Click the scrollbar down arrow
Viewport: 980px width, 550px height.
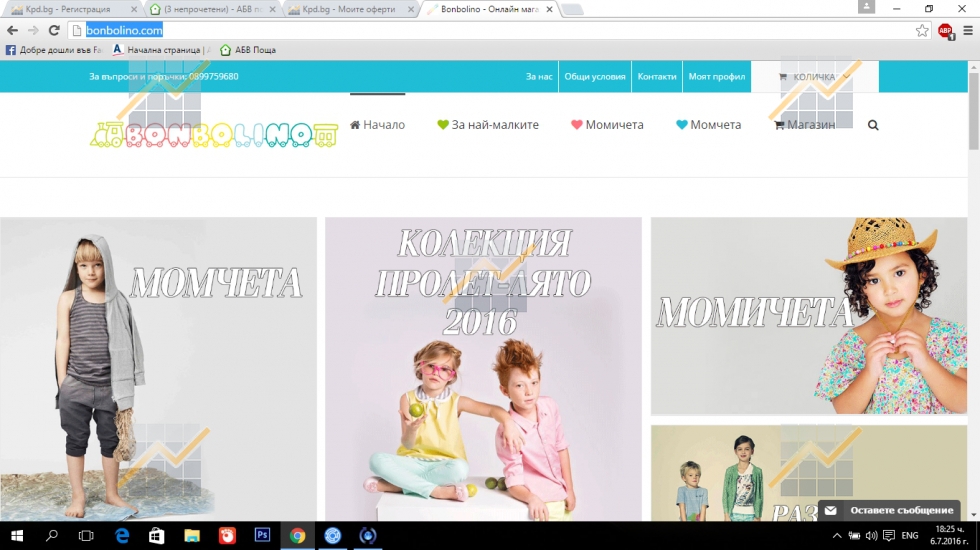coord(974,515)
